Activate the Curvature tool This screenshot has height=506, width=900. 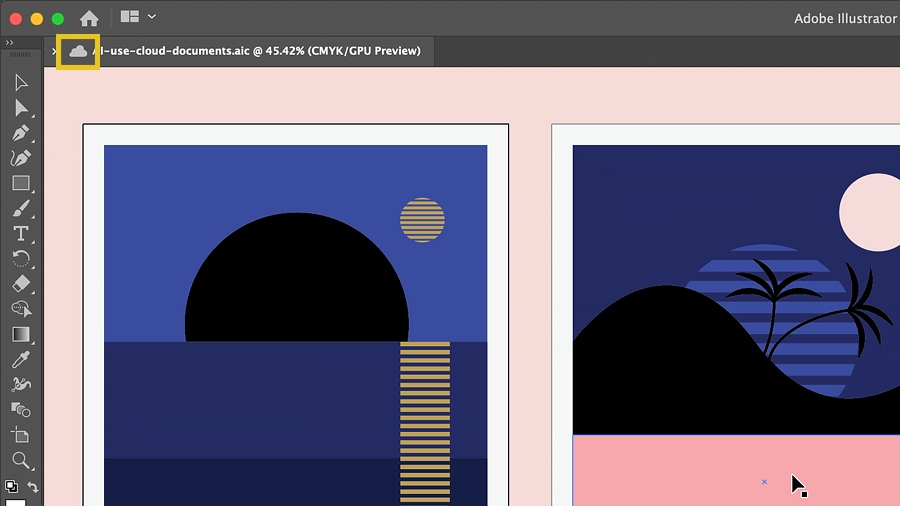tap(21, 158)
